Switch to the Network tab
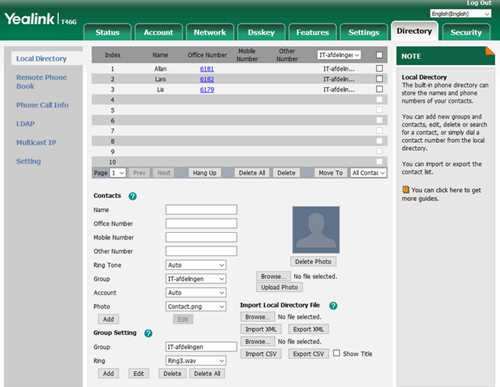 pyautogui.click(x=210, y=32)
